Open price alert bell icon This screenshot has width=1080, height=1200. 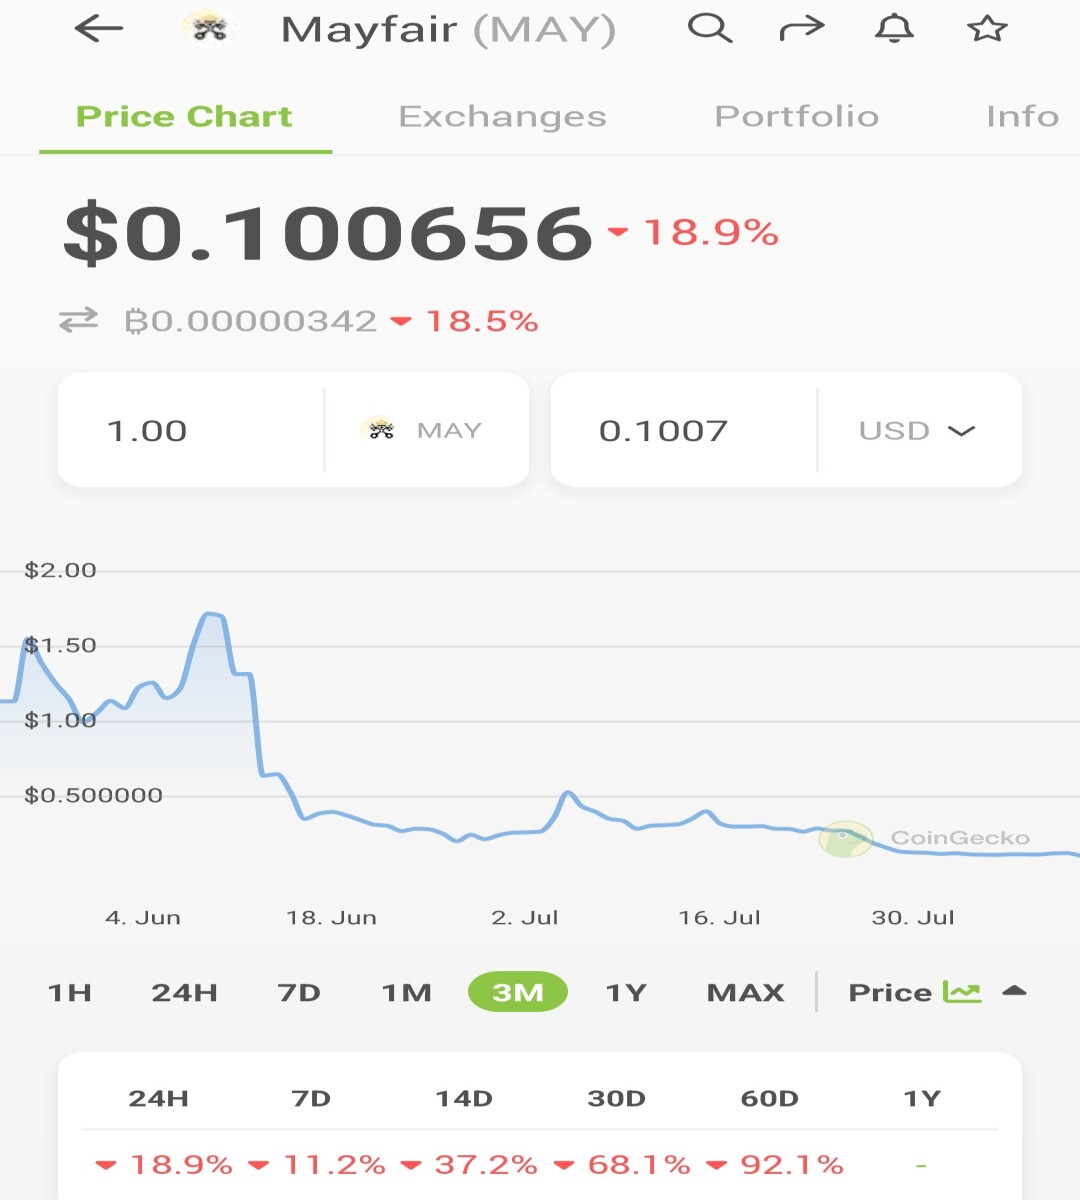point(894,28)
